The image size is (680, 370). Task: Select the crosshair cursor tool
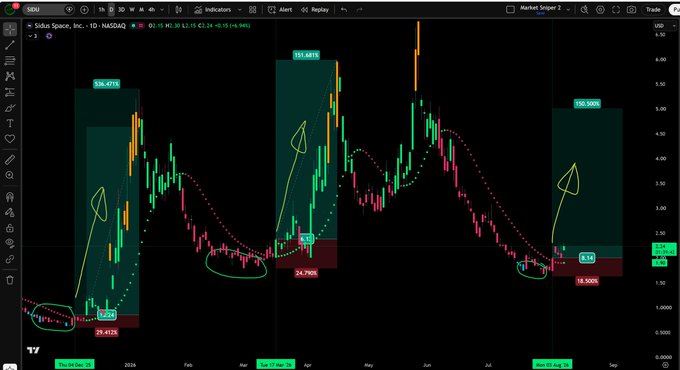point(10,29)
